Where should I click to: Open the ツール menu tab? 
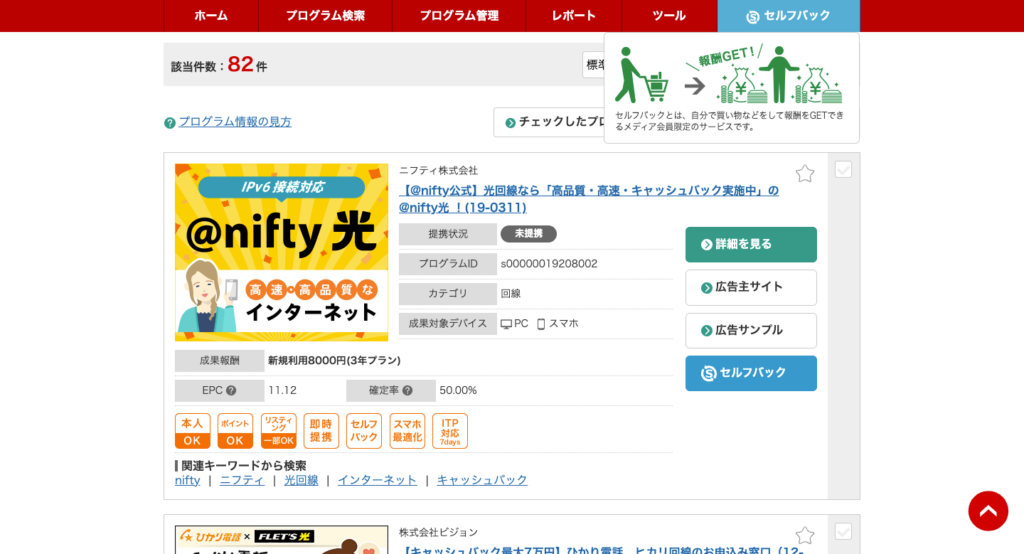click(x=669, y=16)
